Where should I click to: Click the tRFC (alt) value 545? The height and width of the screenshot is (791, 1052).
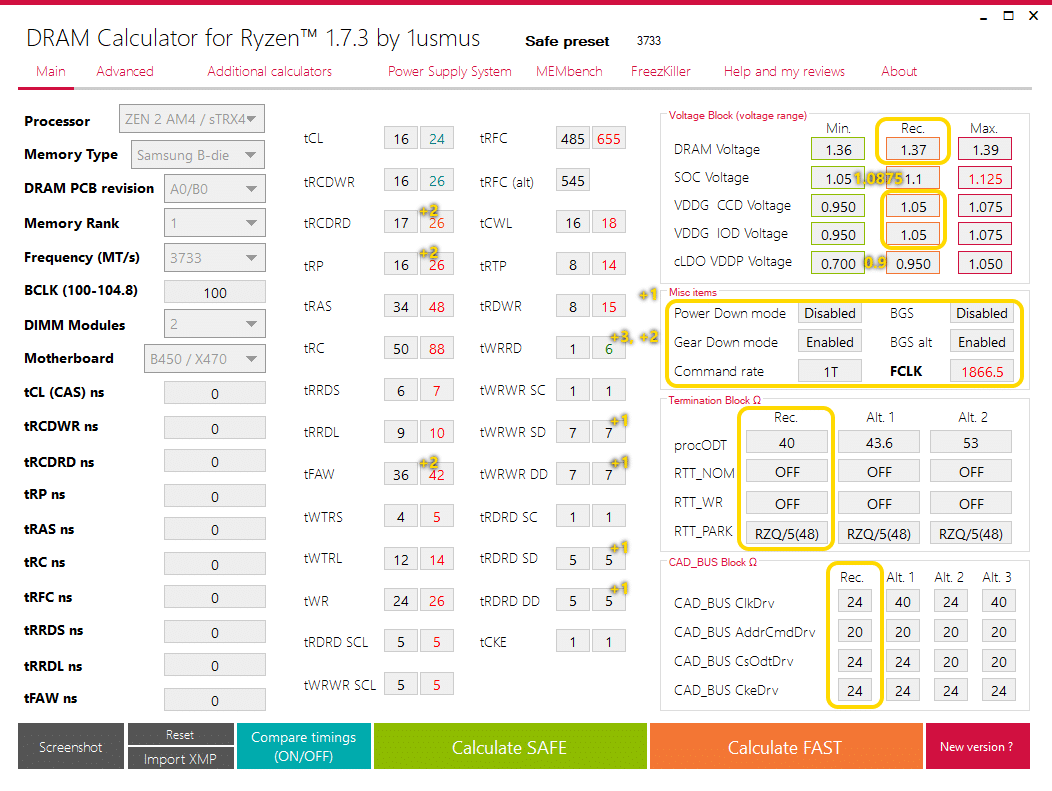573,180
